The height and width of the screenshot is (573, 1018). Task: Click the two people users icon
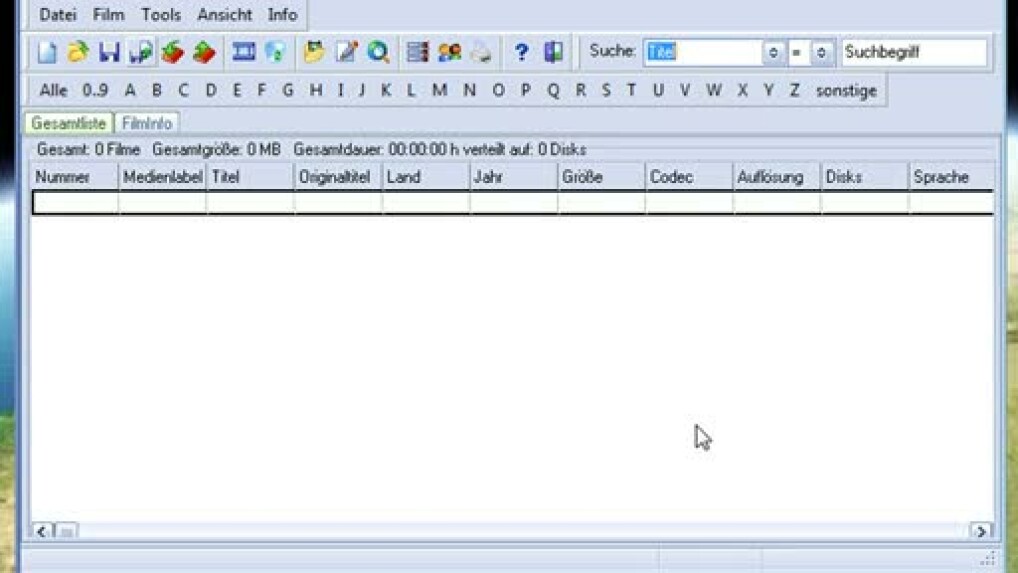pos(449,52)
